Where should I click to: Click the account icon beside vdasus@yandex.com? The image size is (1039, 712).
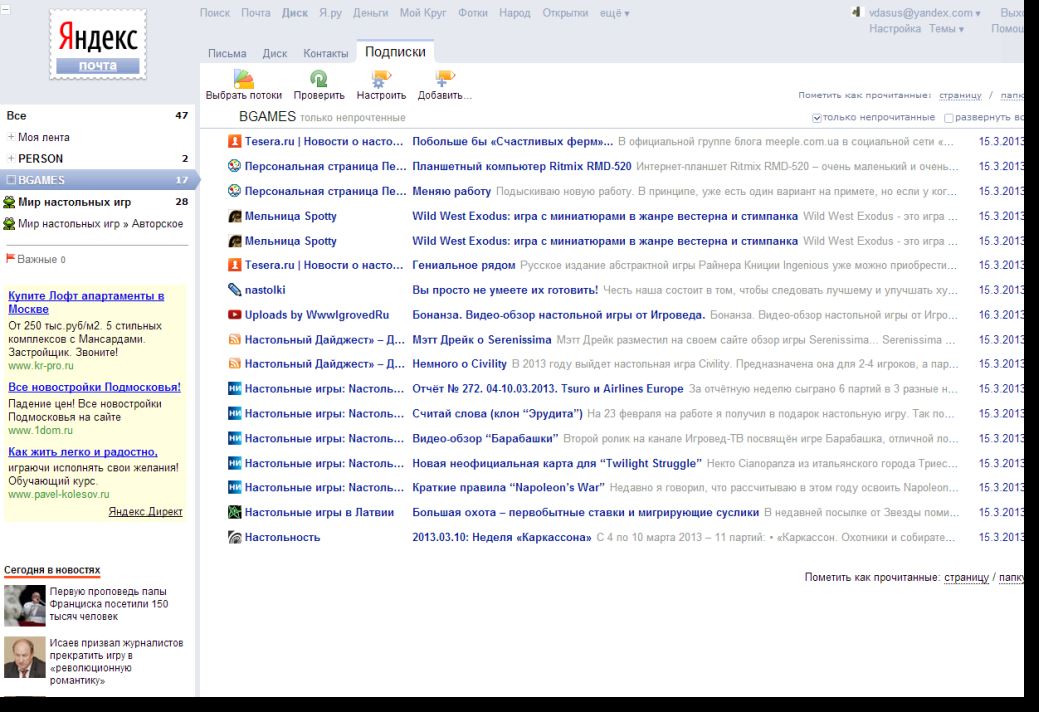tap(856, 12)
